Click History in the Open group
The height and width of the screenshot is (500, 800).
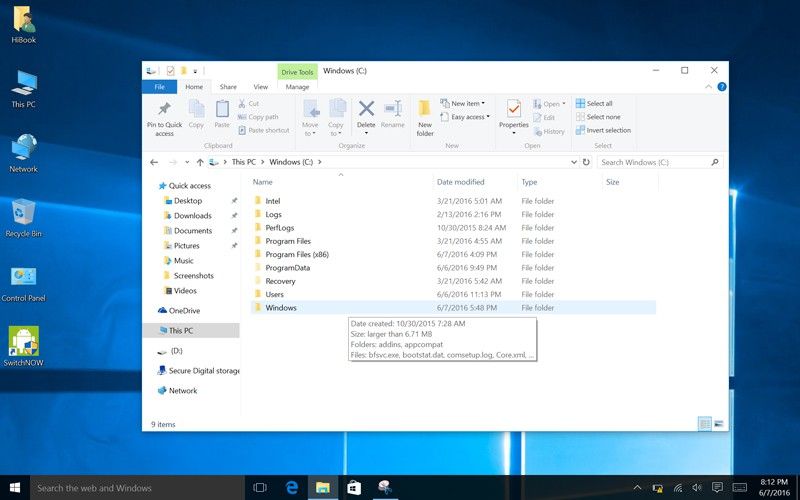[x=549, y=131]
